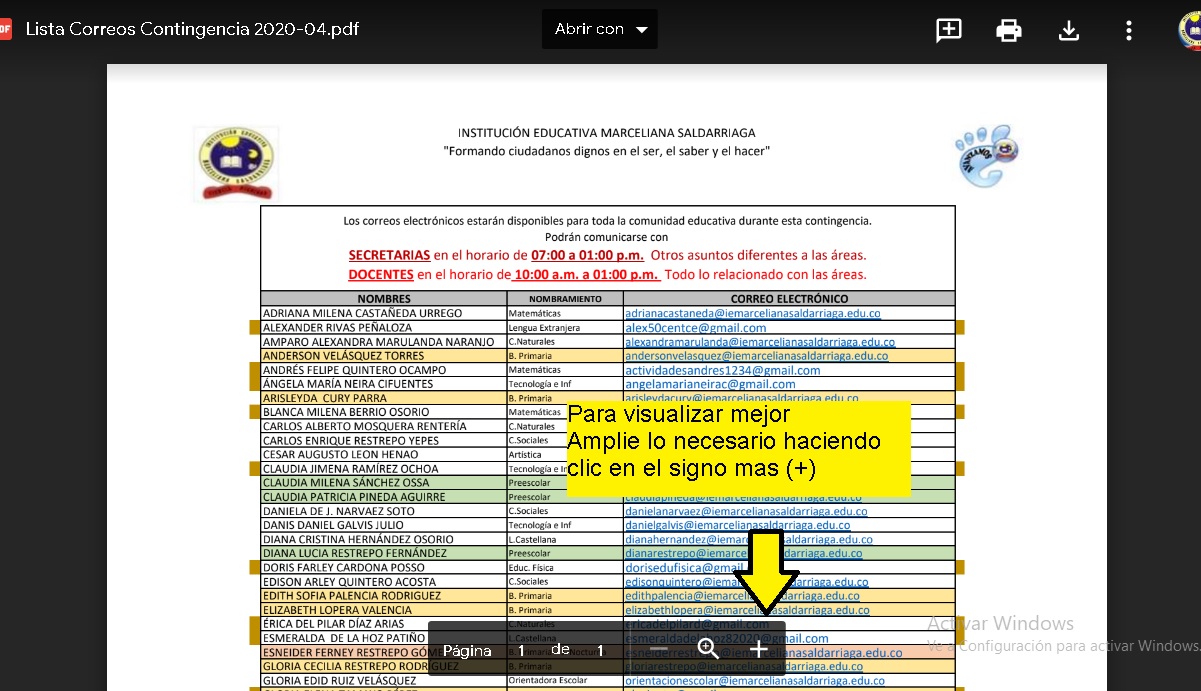Open email link angelamarianeirac@gmail.com

[x=710, y=384]
